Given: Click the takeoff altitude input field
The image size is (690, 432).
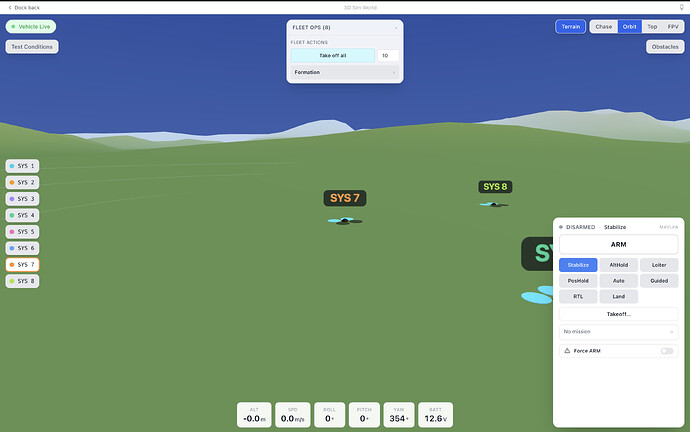Looking at the screenshot, I should point(388,55).
